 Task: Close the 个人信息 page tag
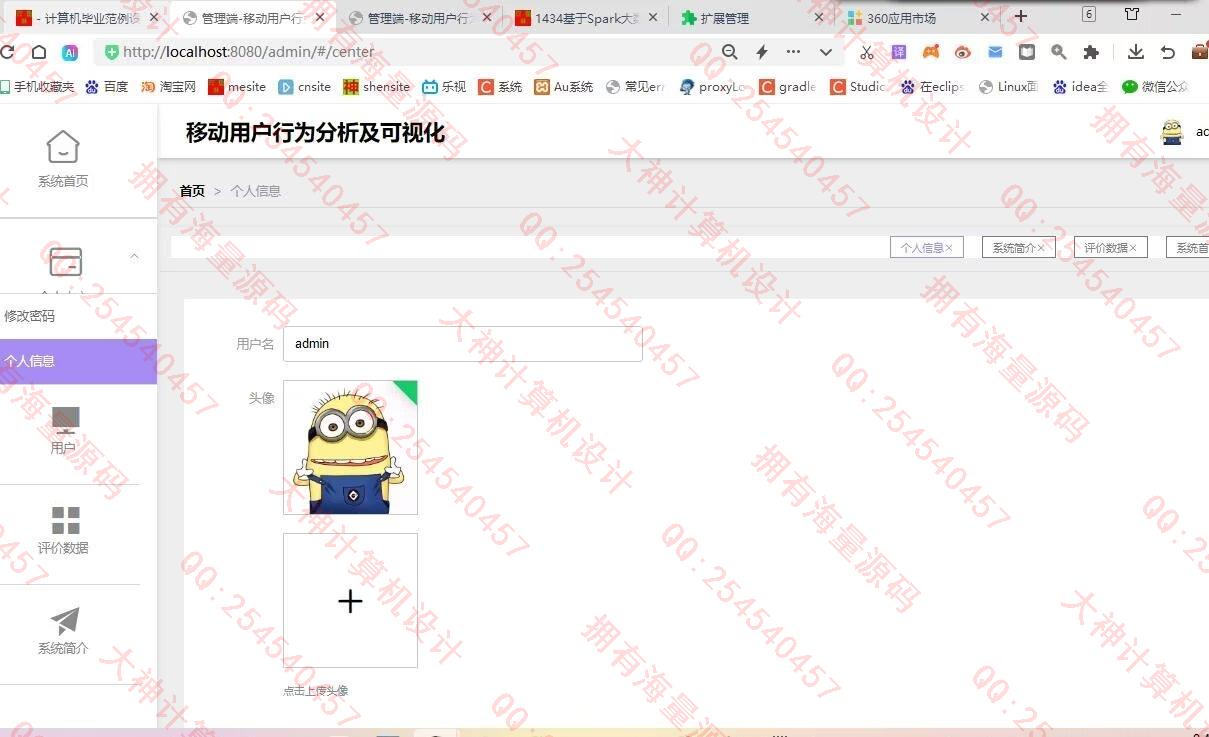(x=949, y=248)
